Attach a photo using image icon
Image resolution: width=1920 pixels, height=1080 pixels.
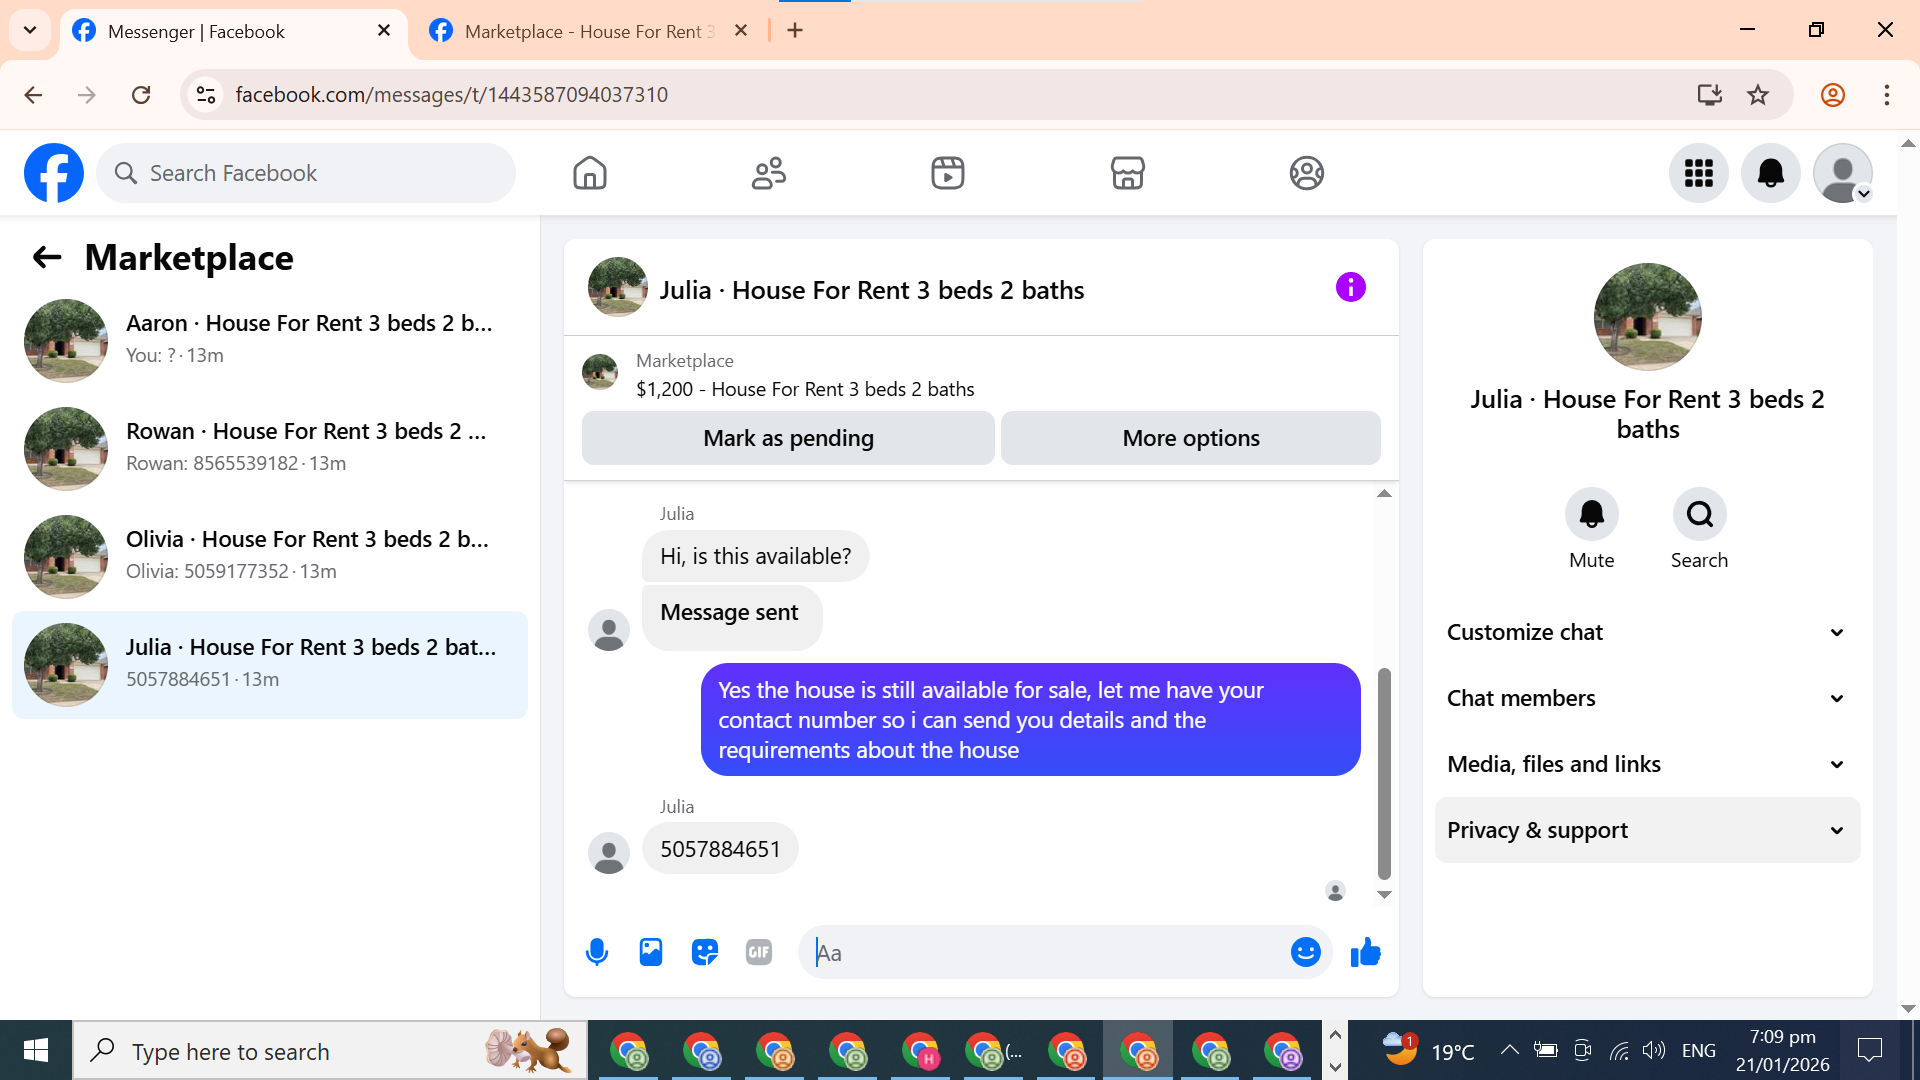[651, 952]
